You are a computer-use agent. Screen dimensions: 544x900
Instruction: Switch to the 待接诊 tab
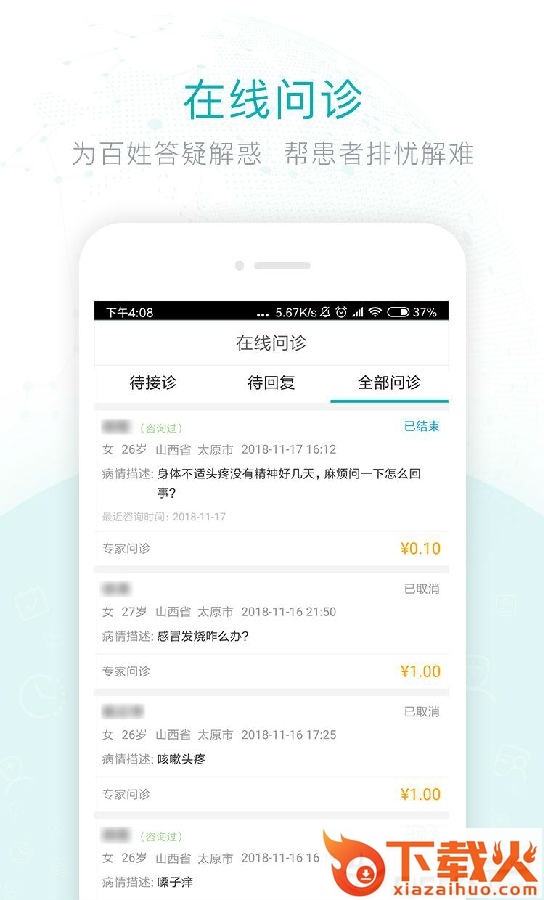153,383
